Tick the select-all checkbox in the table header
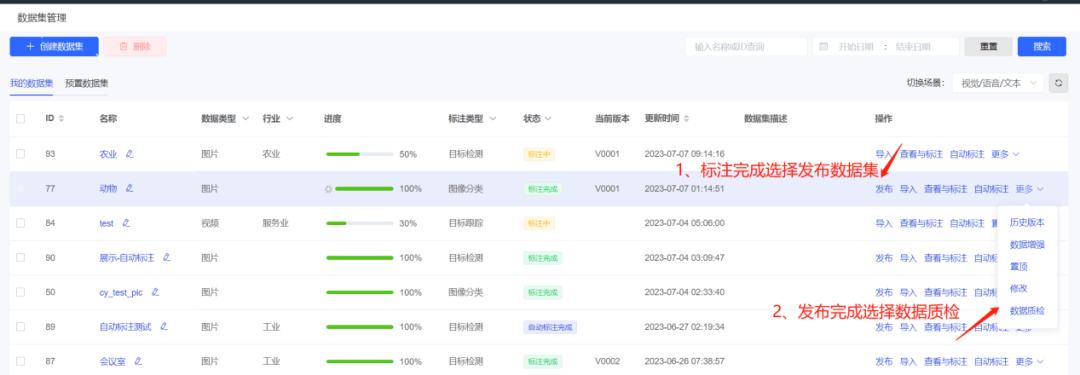Image resolution: width=1080 pixels, height=375 pixels. [x=20, y=119]
